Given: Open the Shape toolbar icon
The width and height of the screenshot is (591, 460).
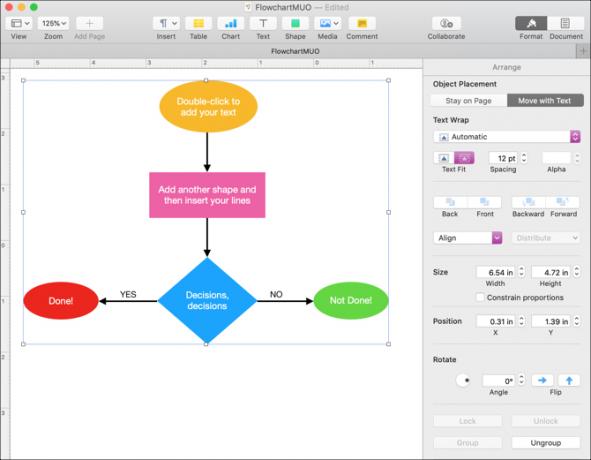Looking at the screenshot, I should 295,23.
